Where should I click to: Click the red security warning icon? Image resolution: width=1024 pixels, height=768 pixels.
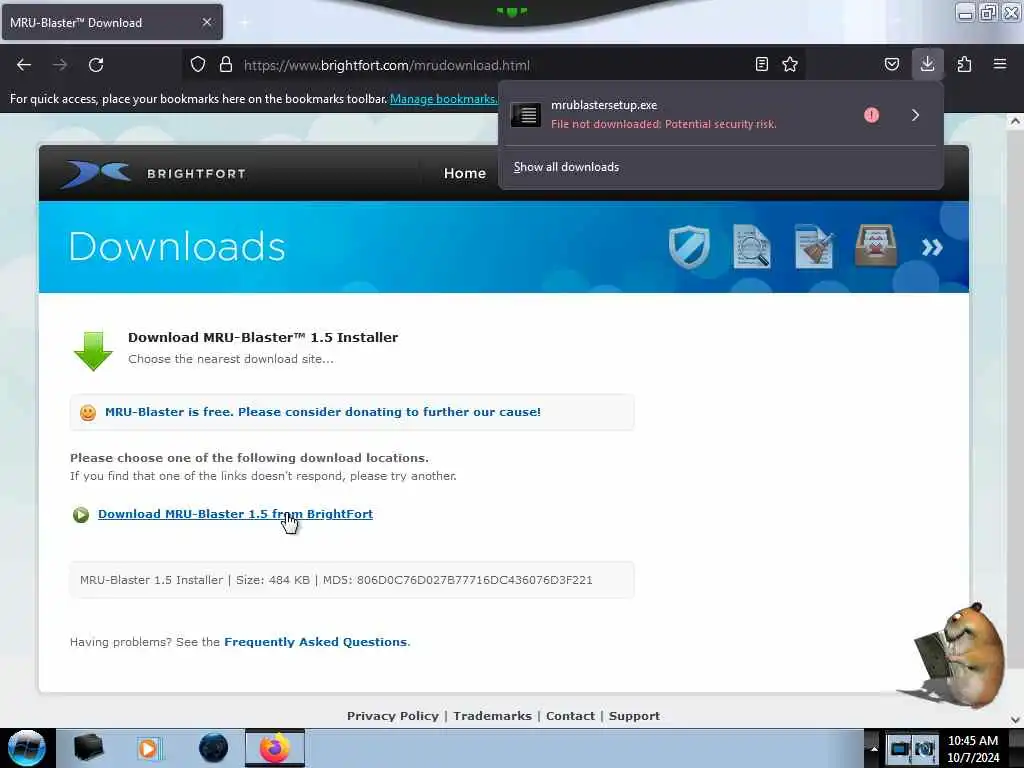point(871,115)
